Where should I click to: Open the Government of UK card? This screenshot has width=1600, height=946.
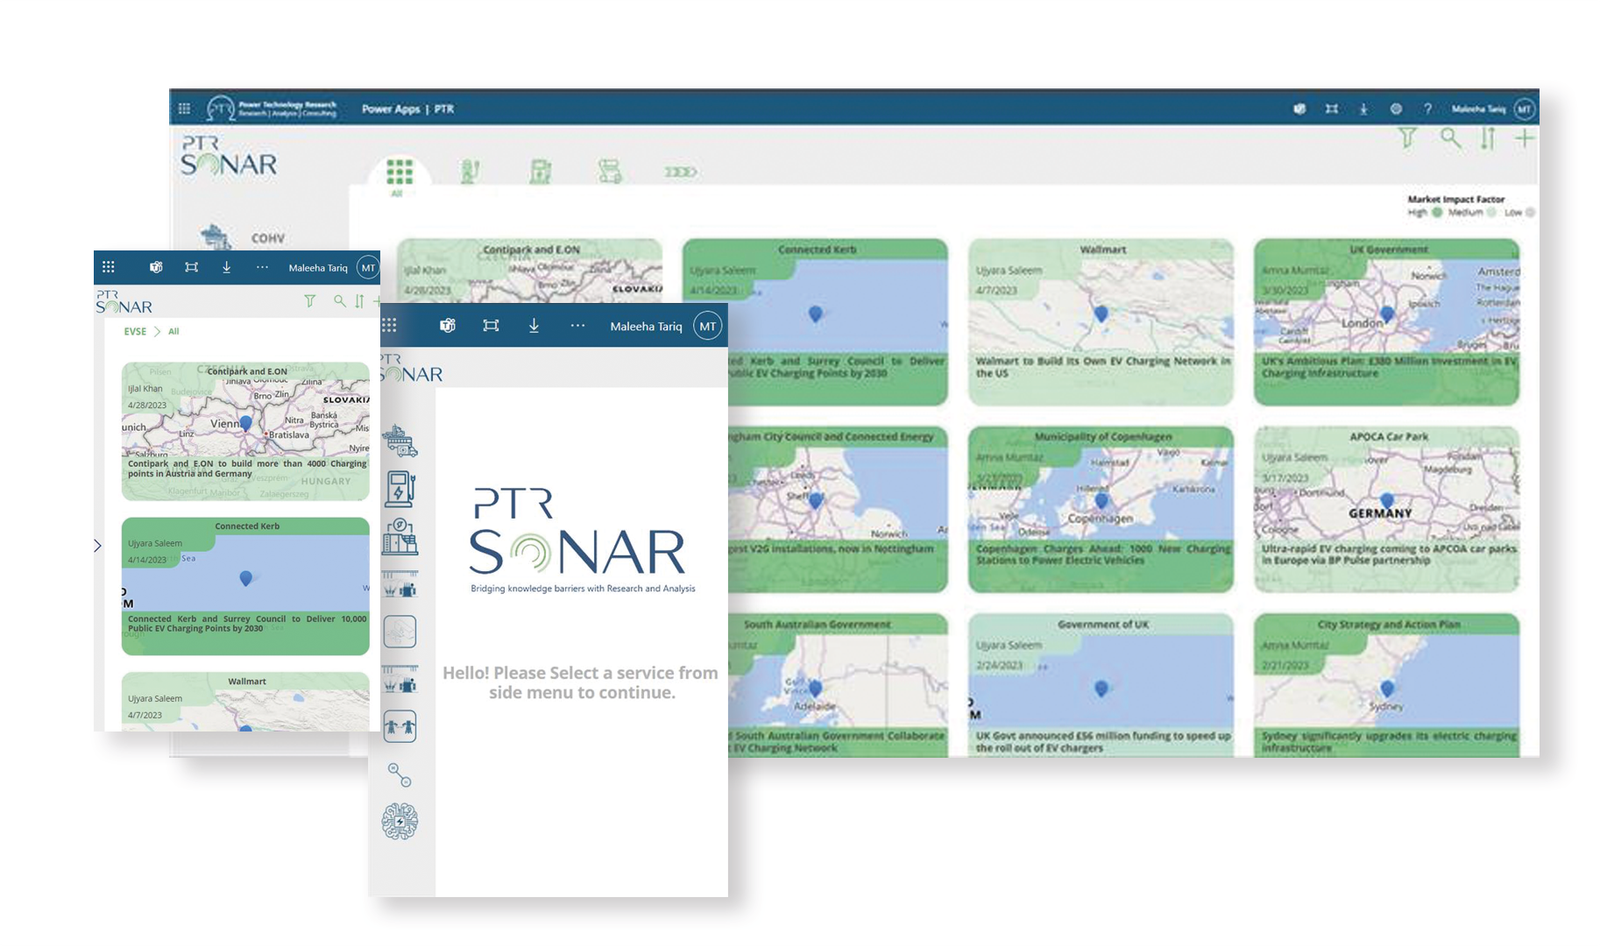coord(1101,685)
